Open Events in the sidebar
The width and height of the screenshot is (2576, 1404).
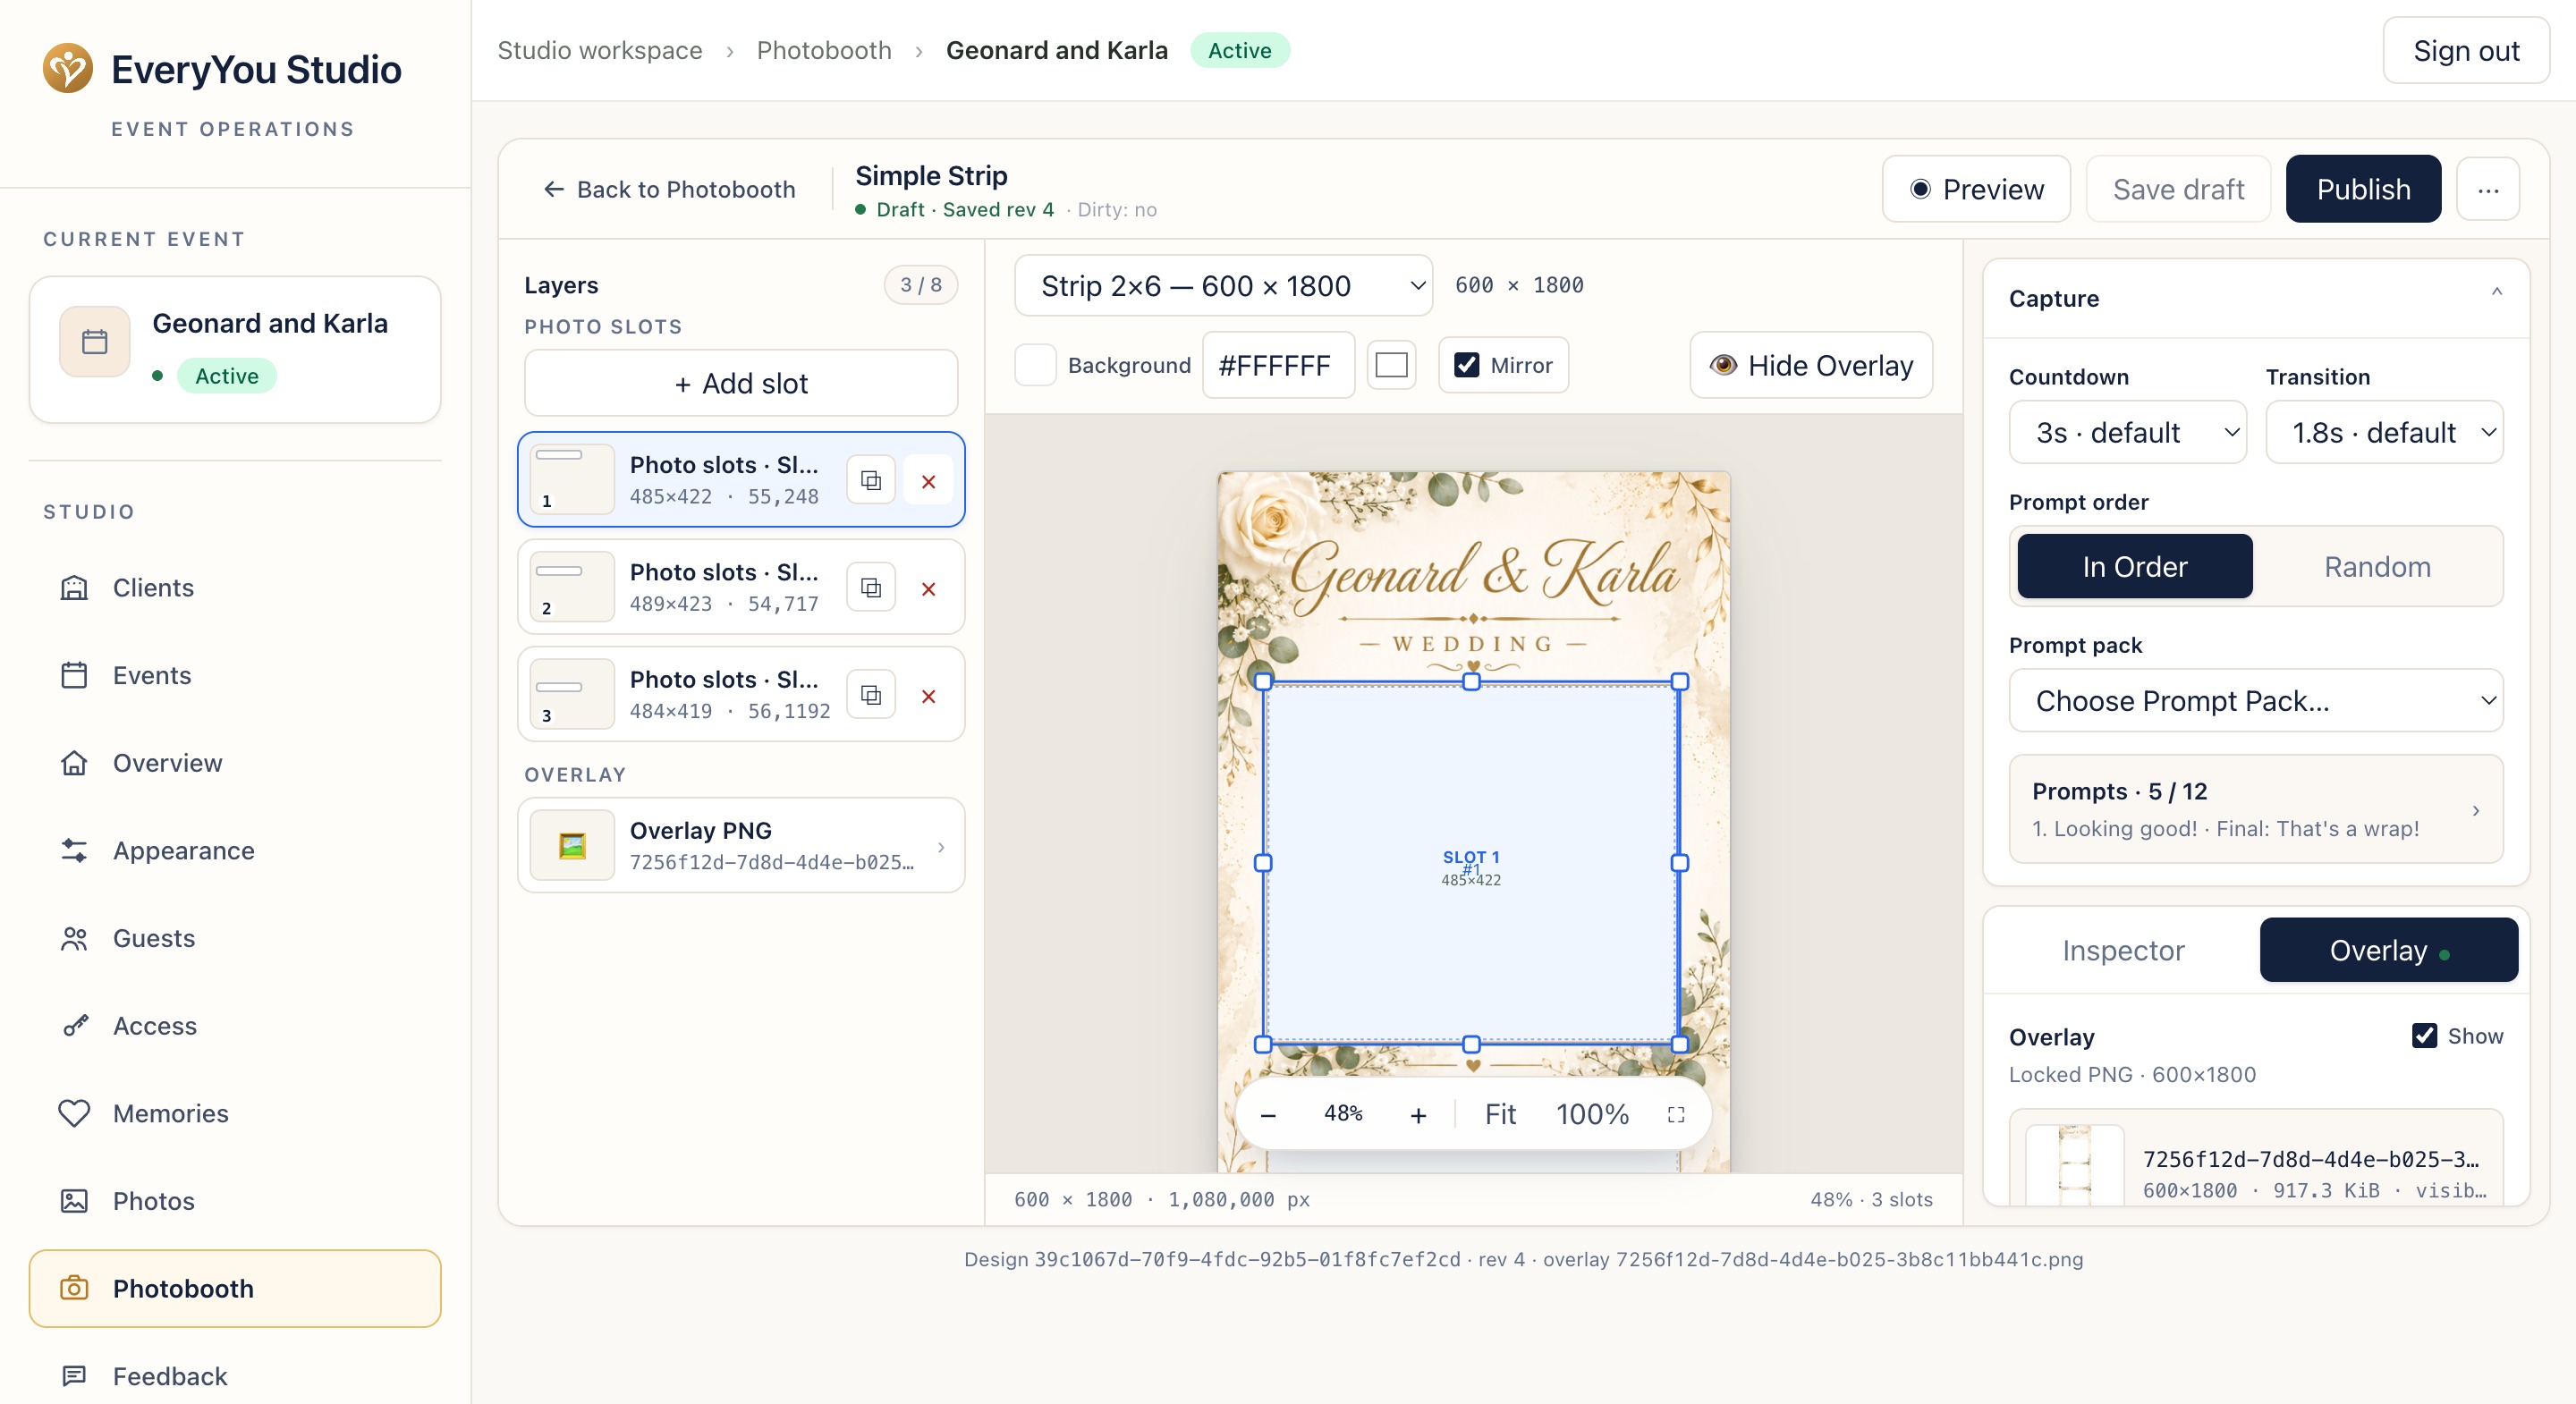coord(235,676)
